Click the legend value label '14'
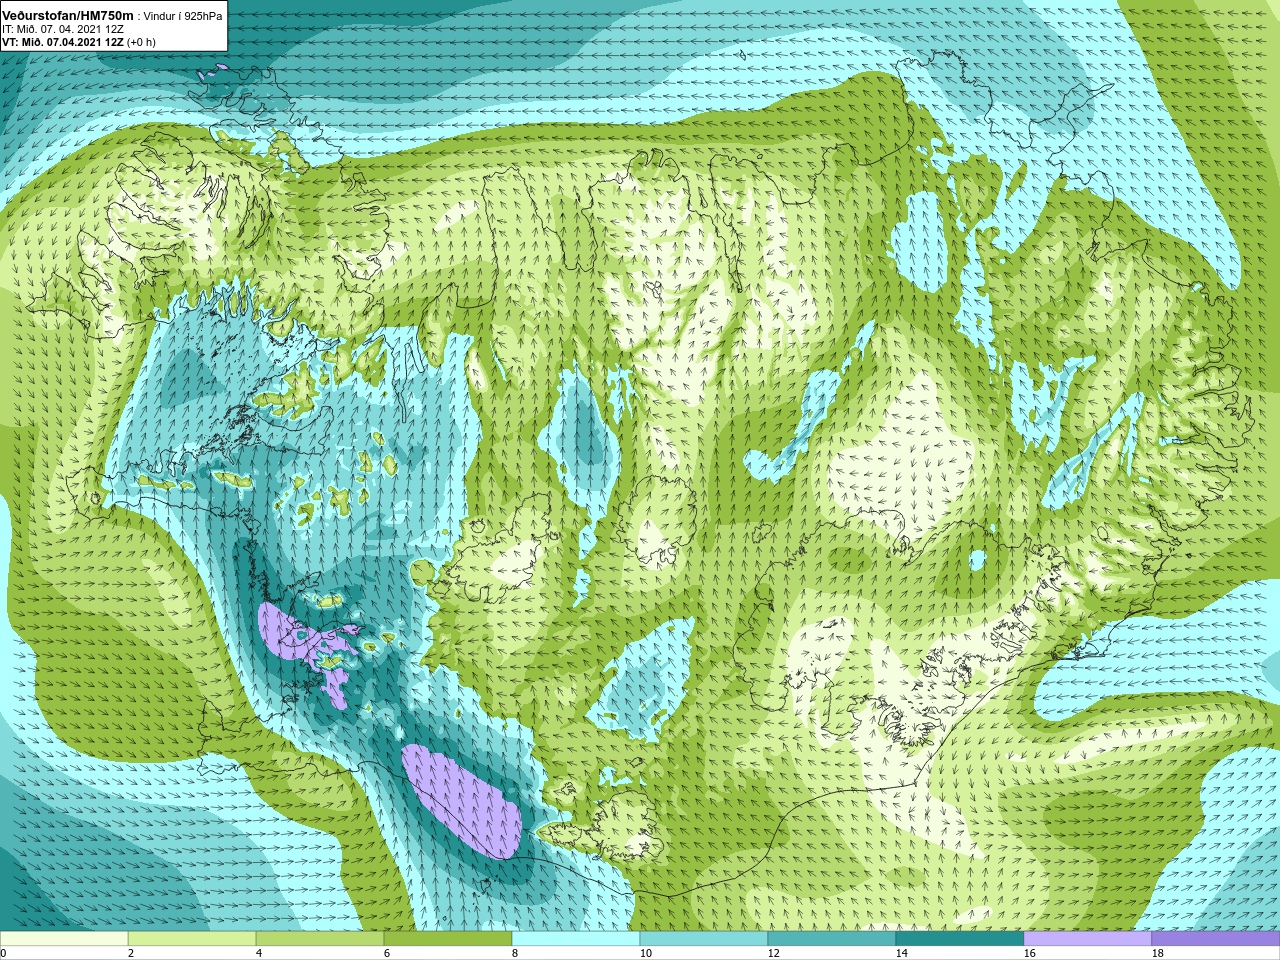 pyautogui.click(x=901, y=953)
